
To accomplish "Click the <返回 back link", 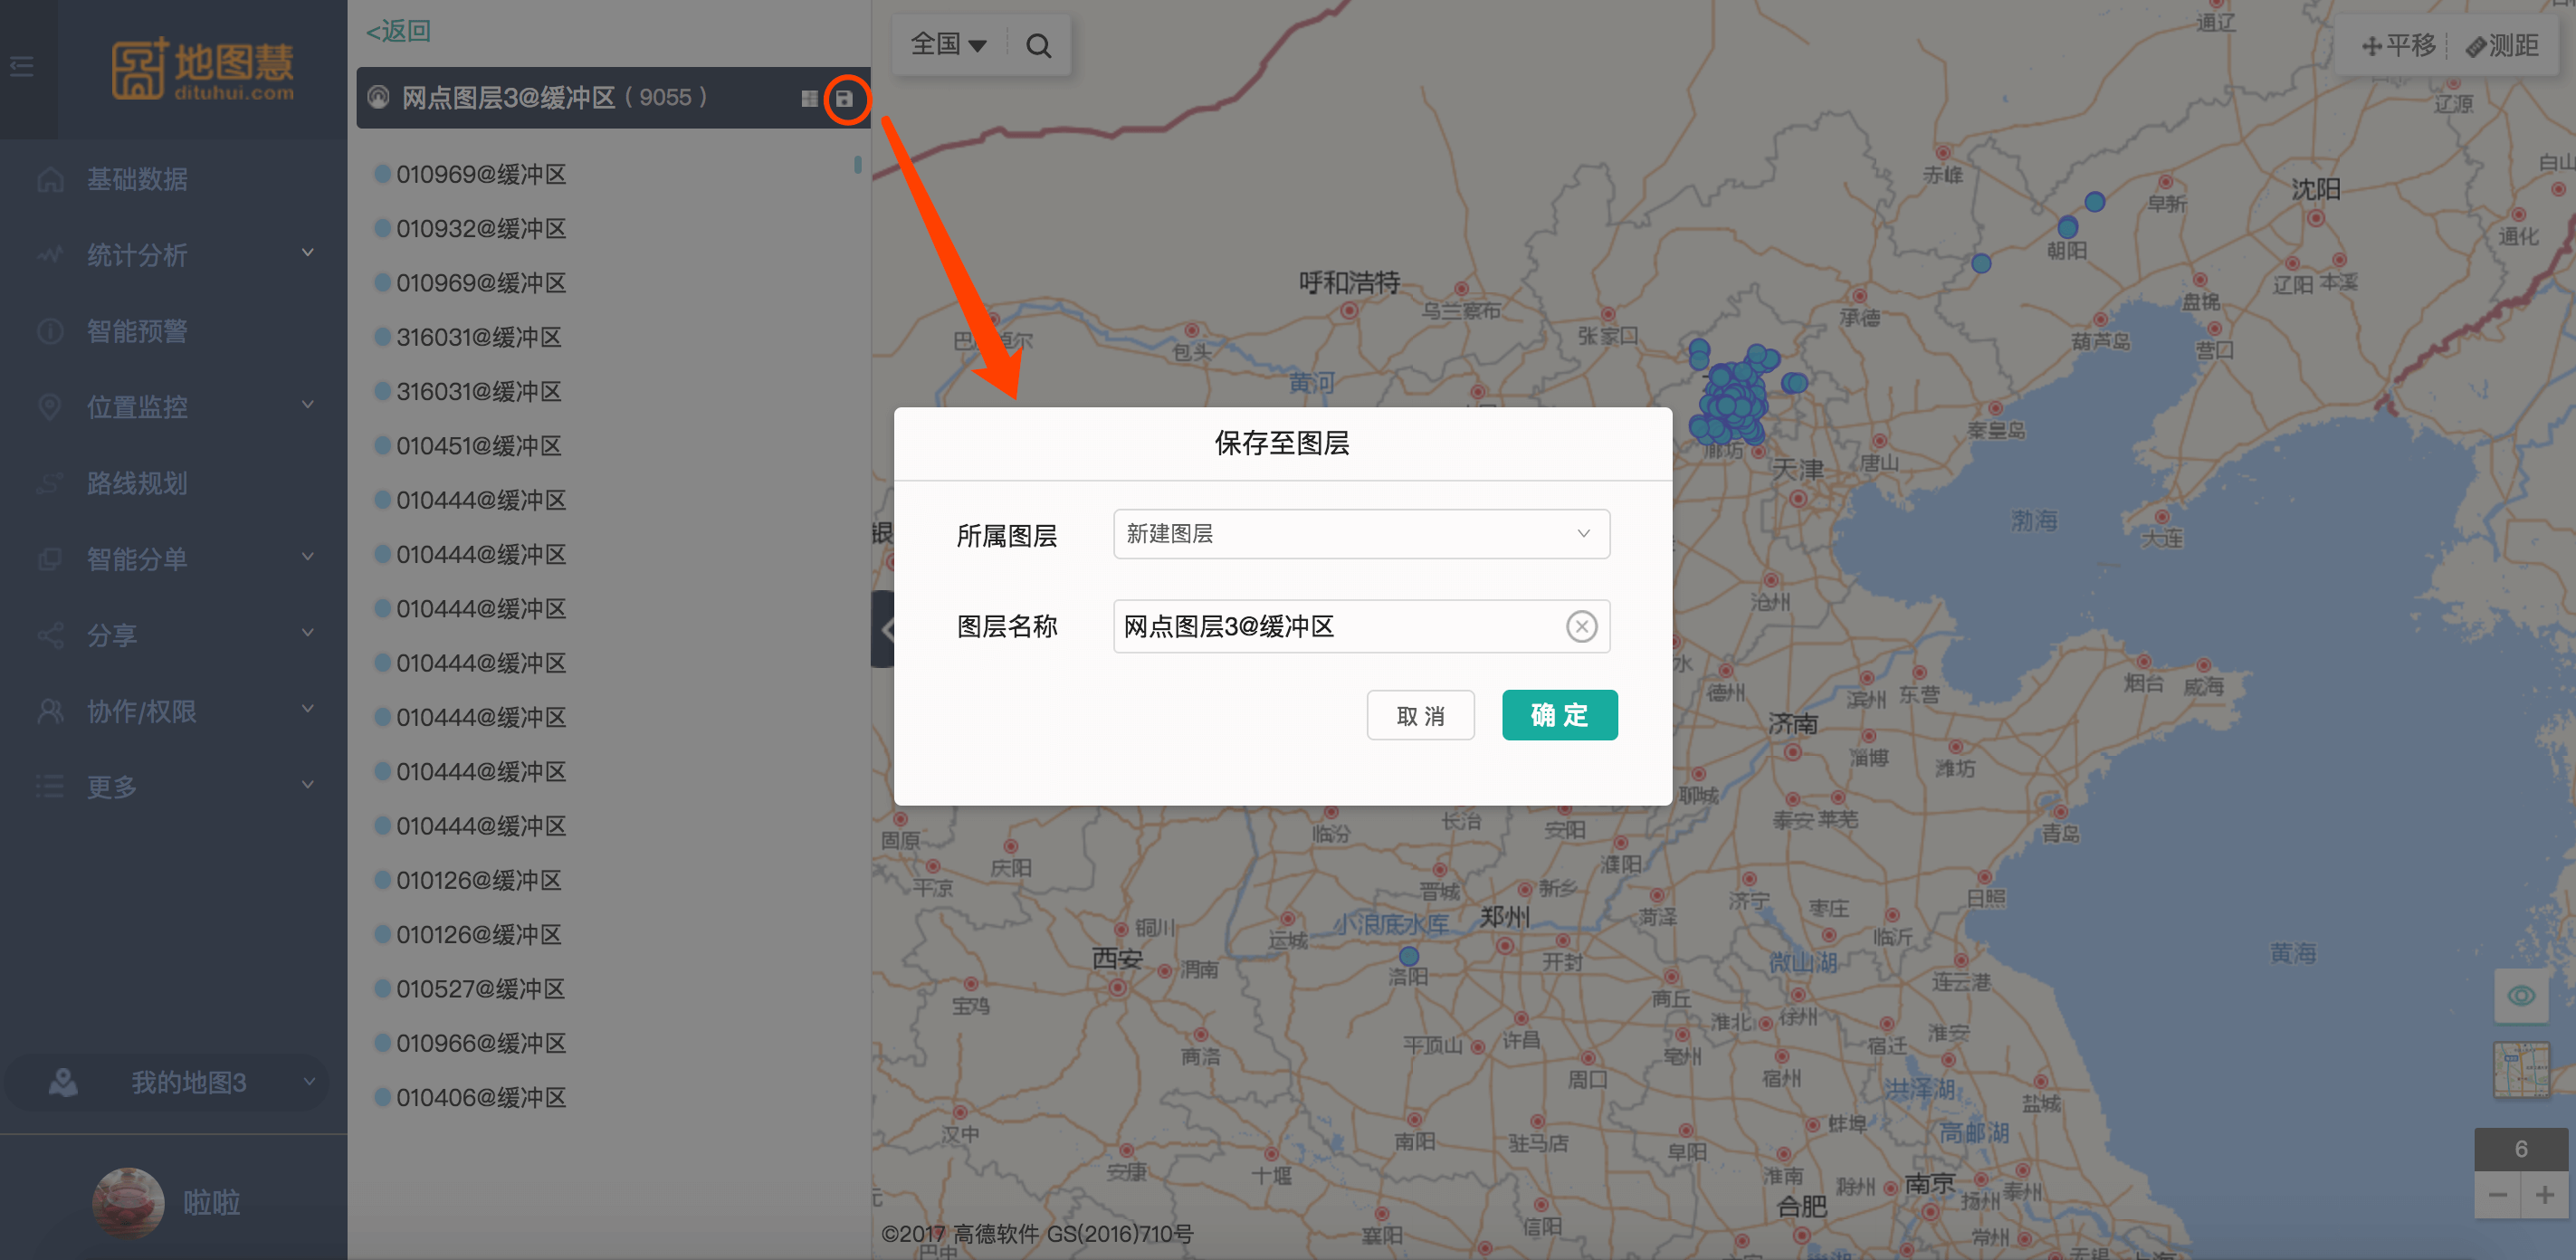I will [398, 31].
